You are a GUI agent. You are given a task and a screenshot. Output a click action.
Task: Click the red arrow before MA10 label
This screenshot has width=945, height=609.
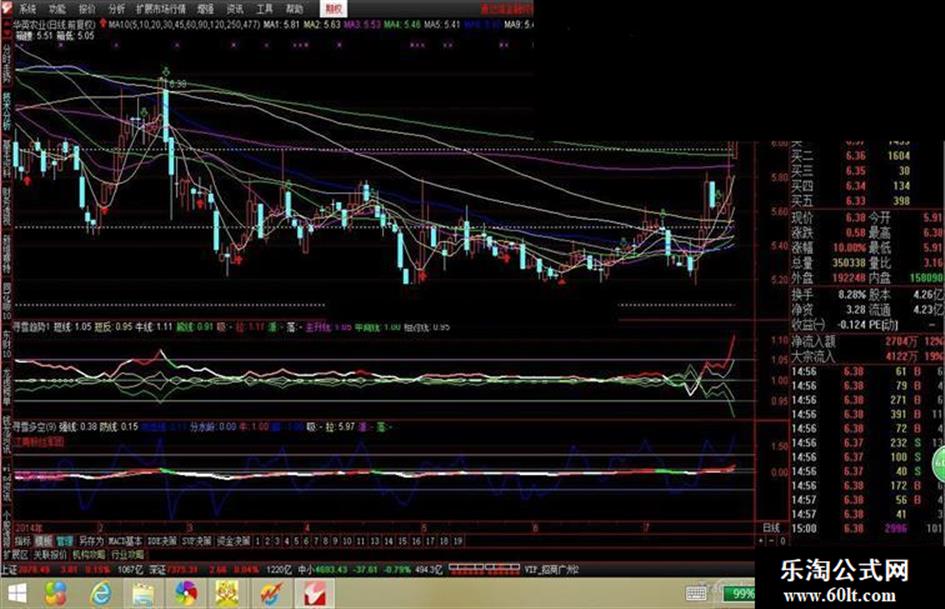coord(104,24)
